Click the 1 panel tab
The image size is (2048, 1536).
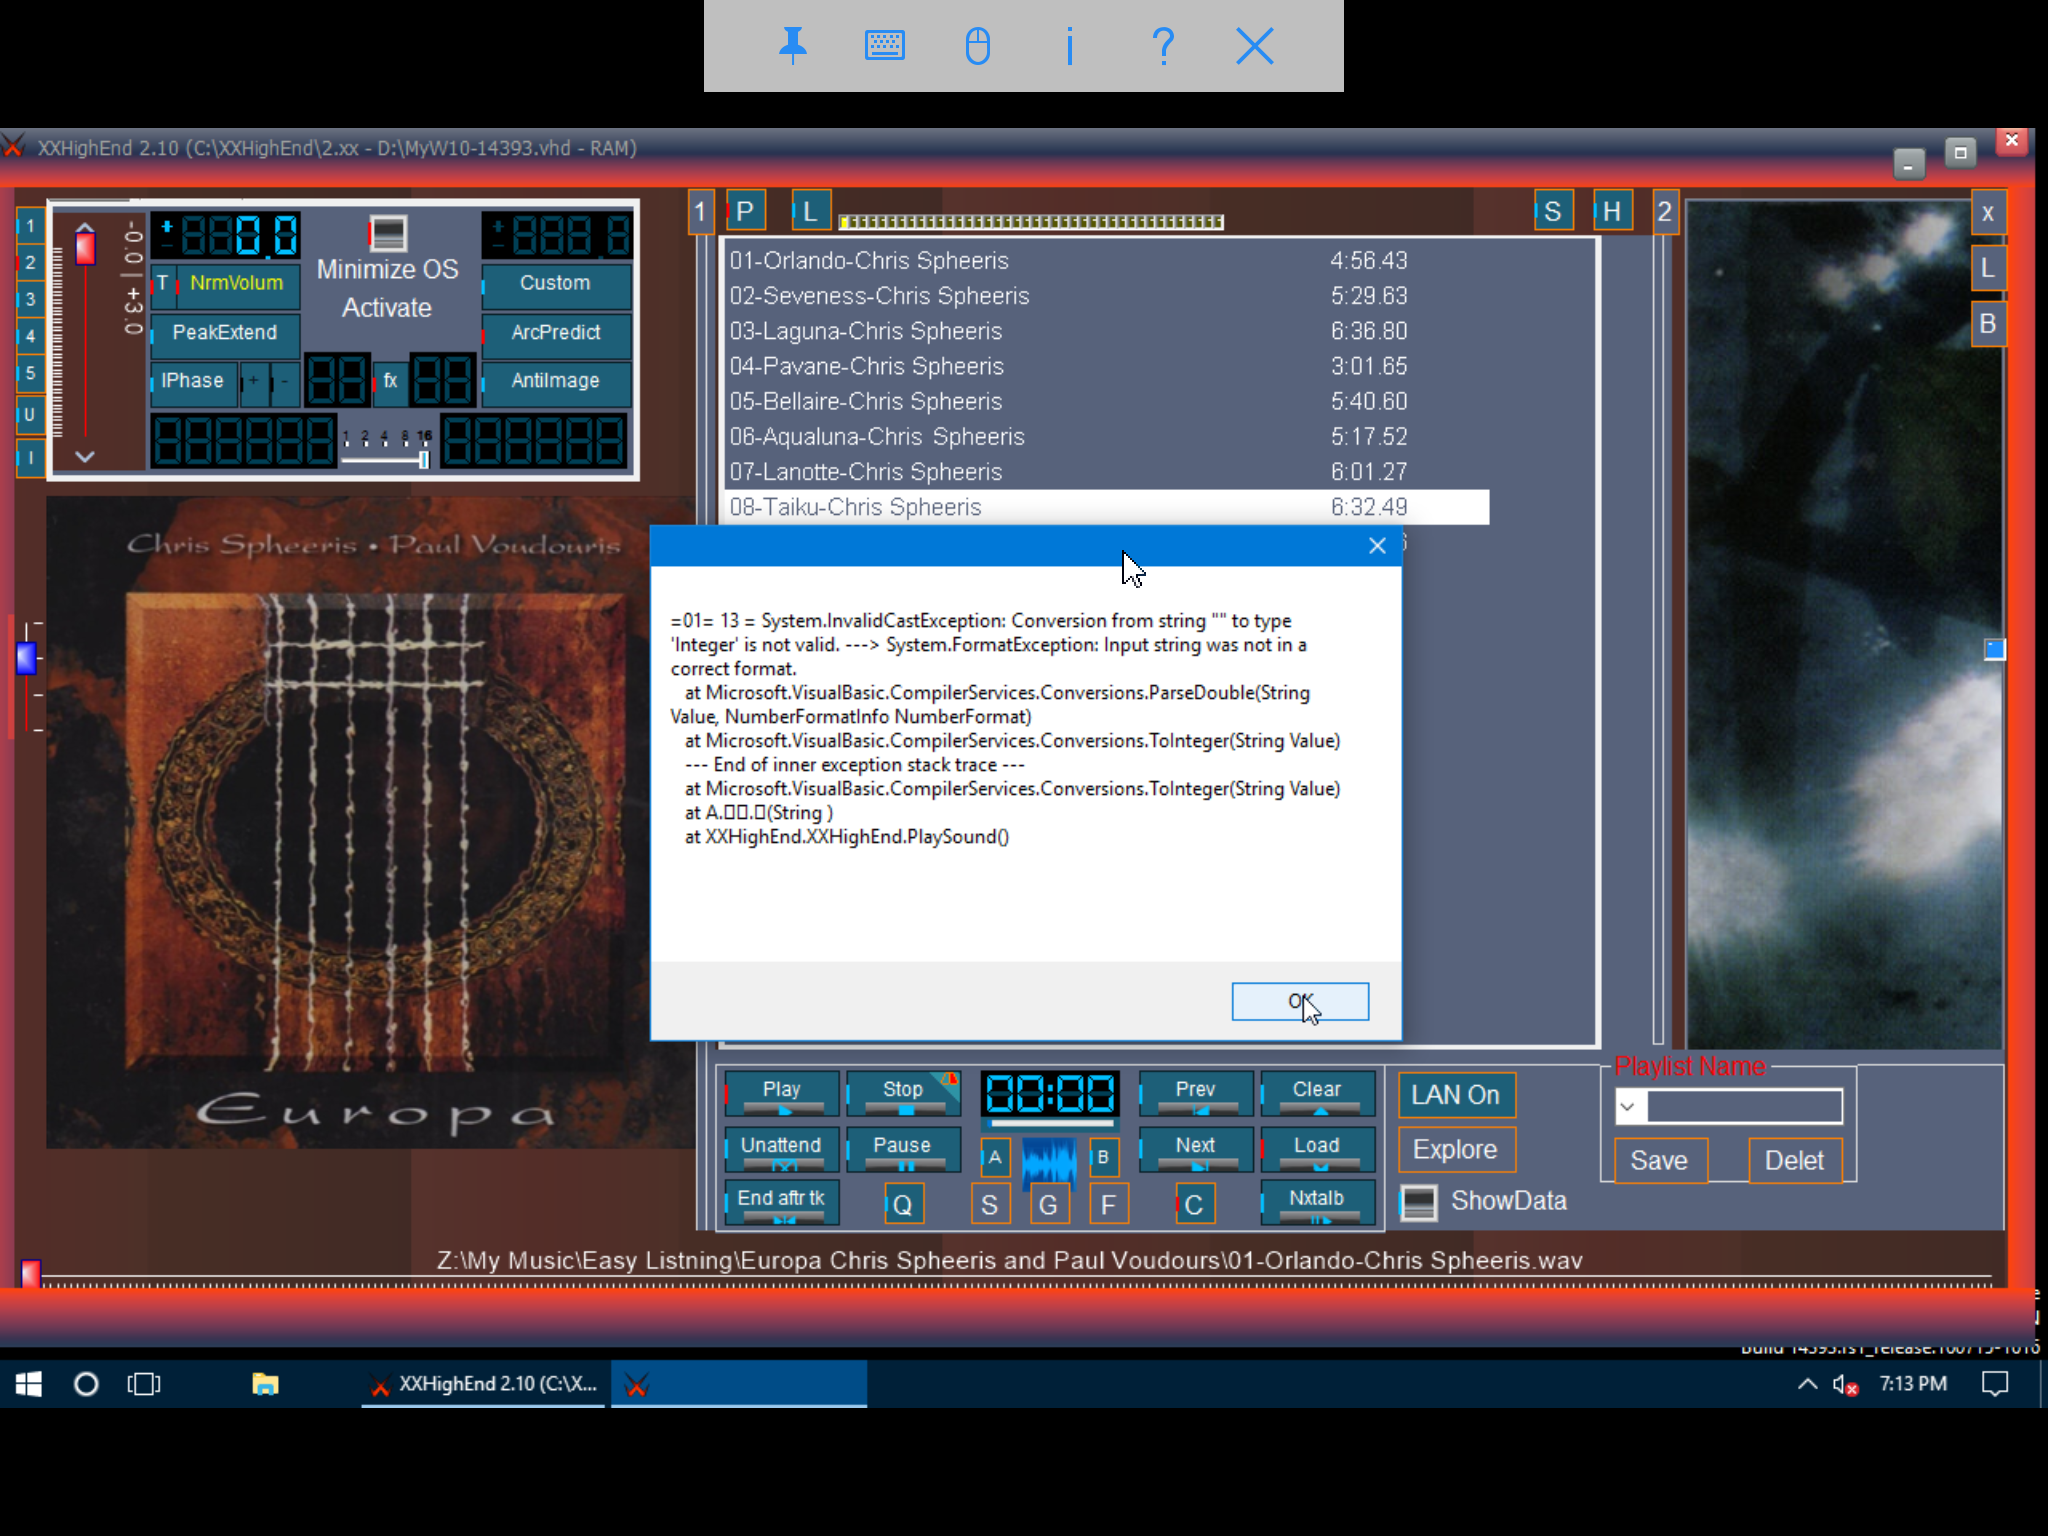tap(701, 212)
